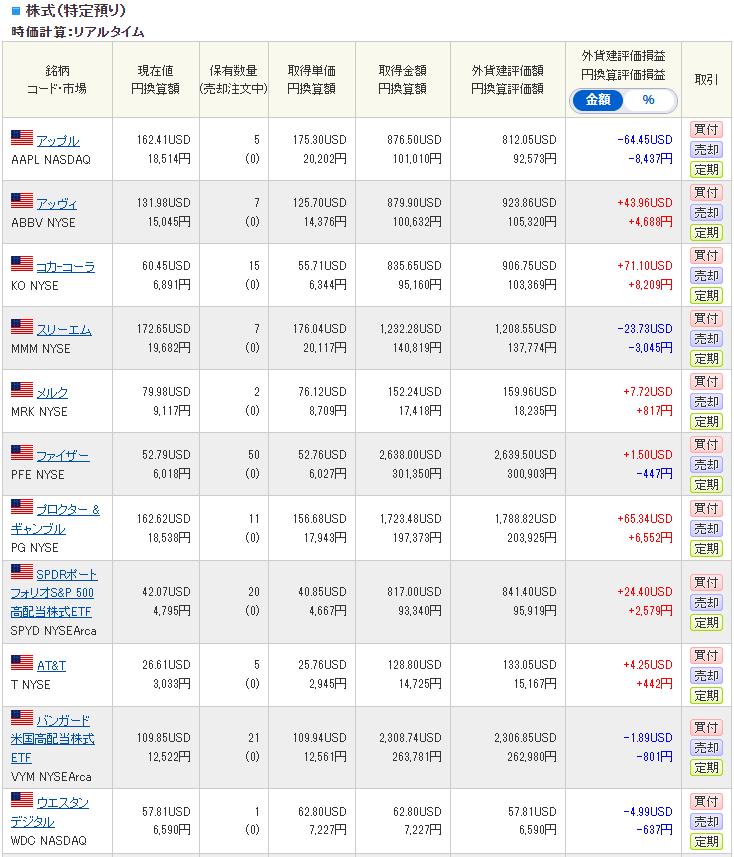Click 買付 button for MMM

(706, 318)
